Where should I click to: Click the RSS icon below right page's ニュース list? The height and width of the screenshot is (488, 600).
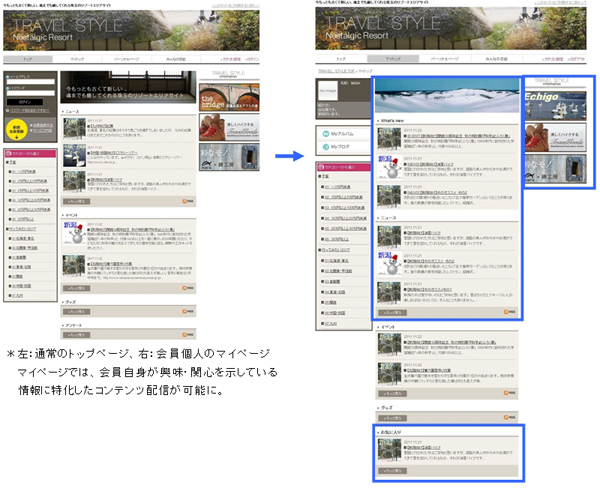(509, 312)
